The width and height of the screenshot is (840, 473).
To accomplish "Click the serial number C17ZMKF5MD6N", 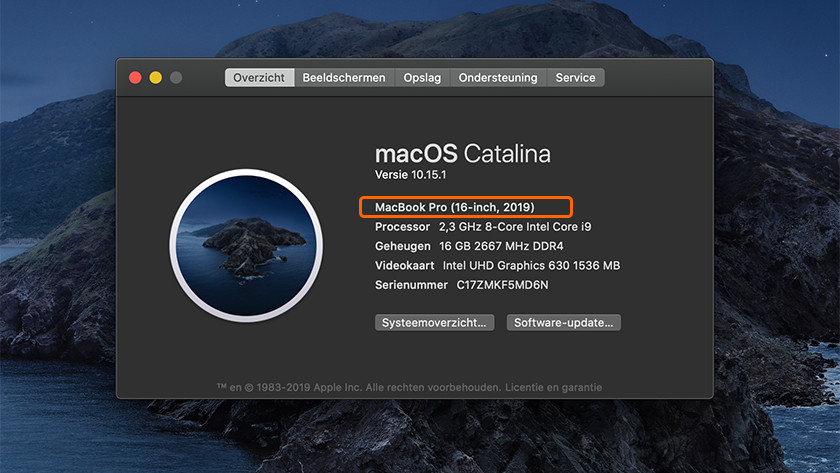I will [502, 285].
